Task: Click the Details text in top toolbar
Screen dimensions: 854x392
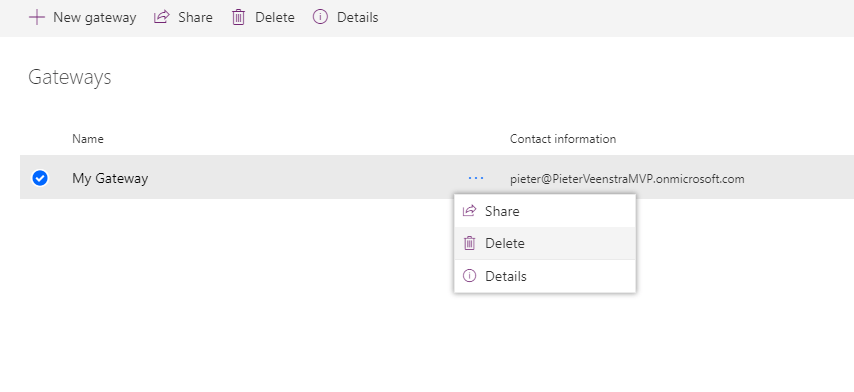Action: [x=357, y=17]
